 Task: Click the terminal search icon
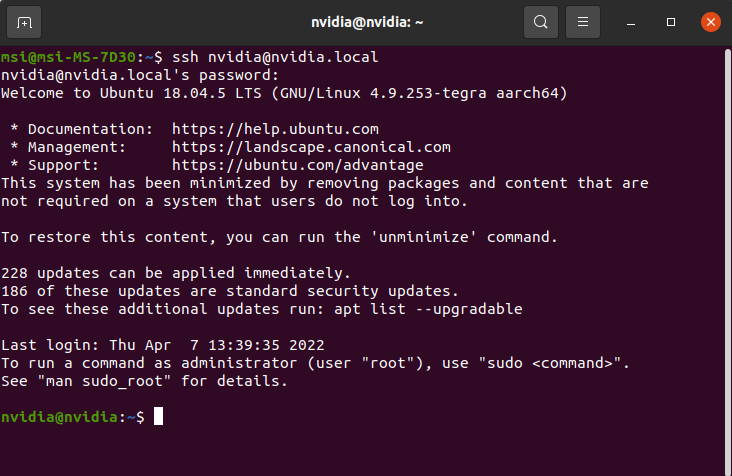(x=541, y=22)
